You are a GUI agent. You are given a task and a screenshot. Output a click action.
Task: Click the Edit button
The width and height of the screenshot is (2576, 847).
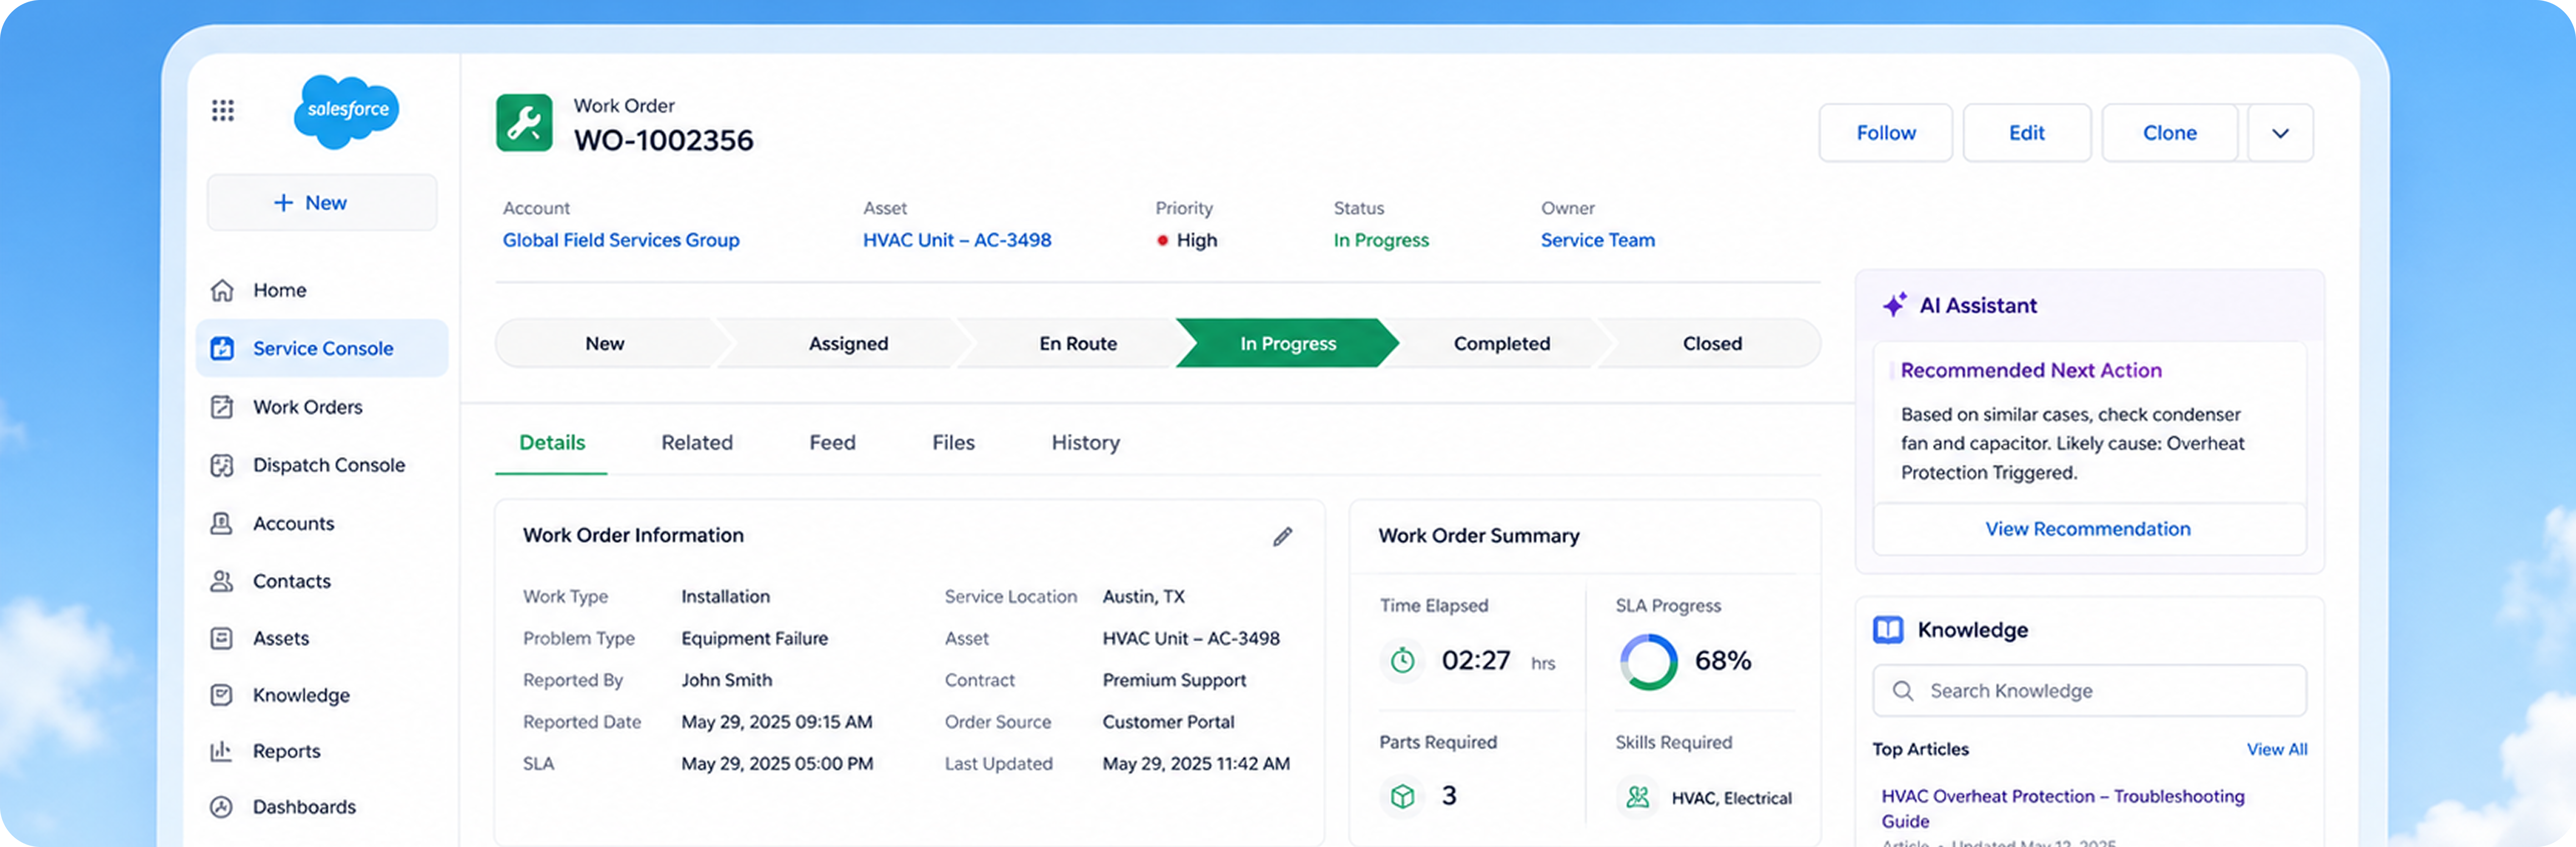tap(2026, 133)
